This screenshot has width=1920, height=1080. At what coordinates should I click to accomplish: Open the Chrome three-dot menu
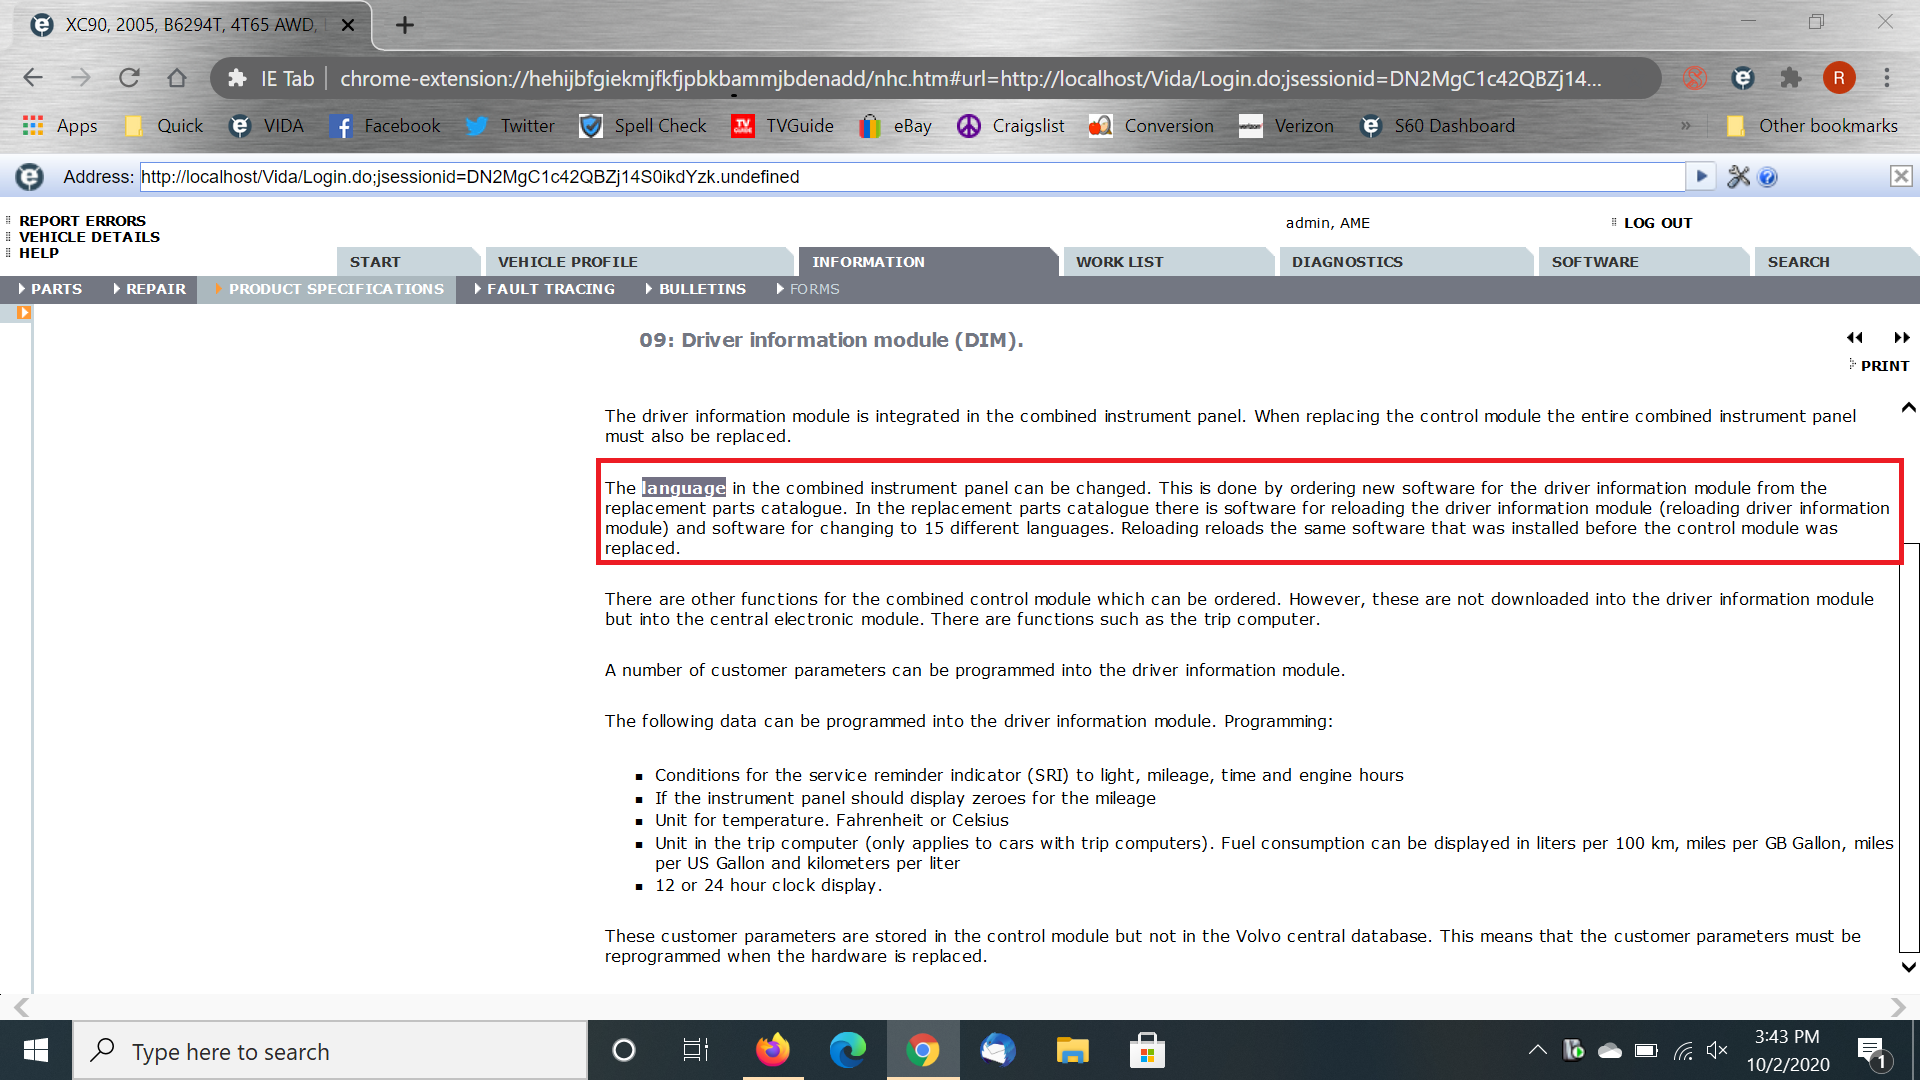click(1887, 78)
